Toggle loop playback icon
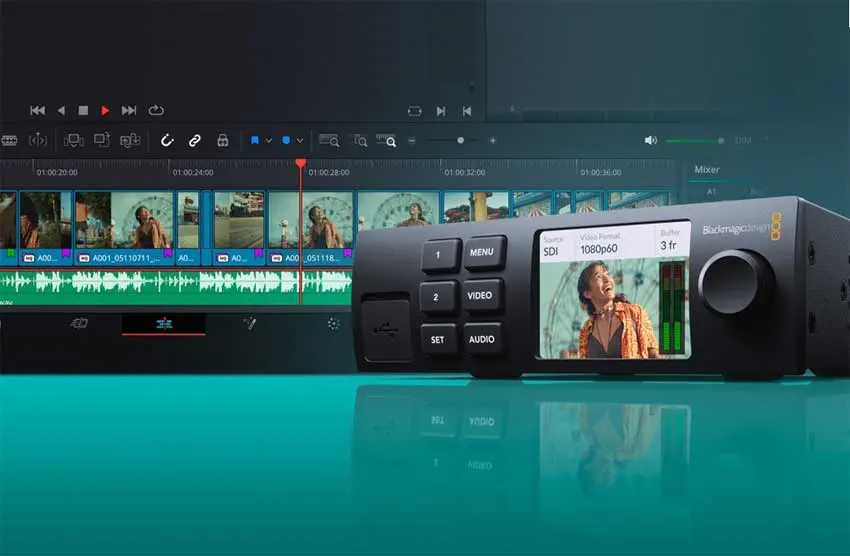Viewport: 850px width, 556px height. (x=156, y=111)
